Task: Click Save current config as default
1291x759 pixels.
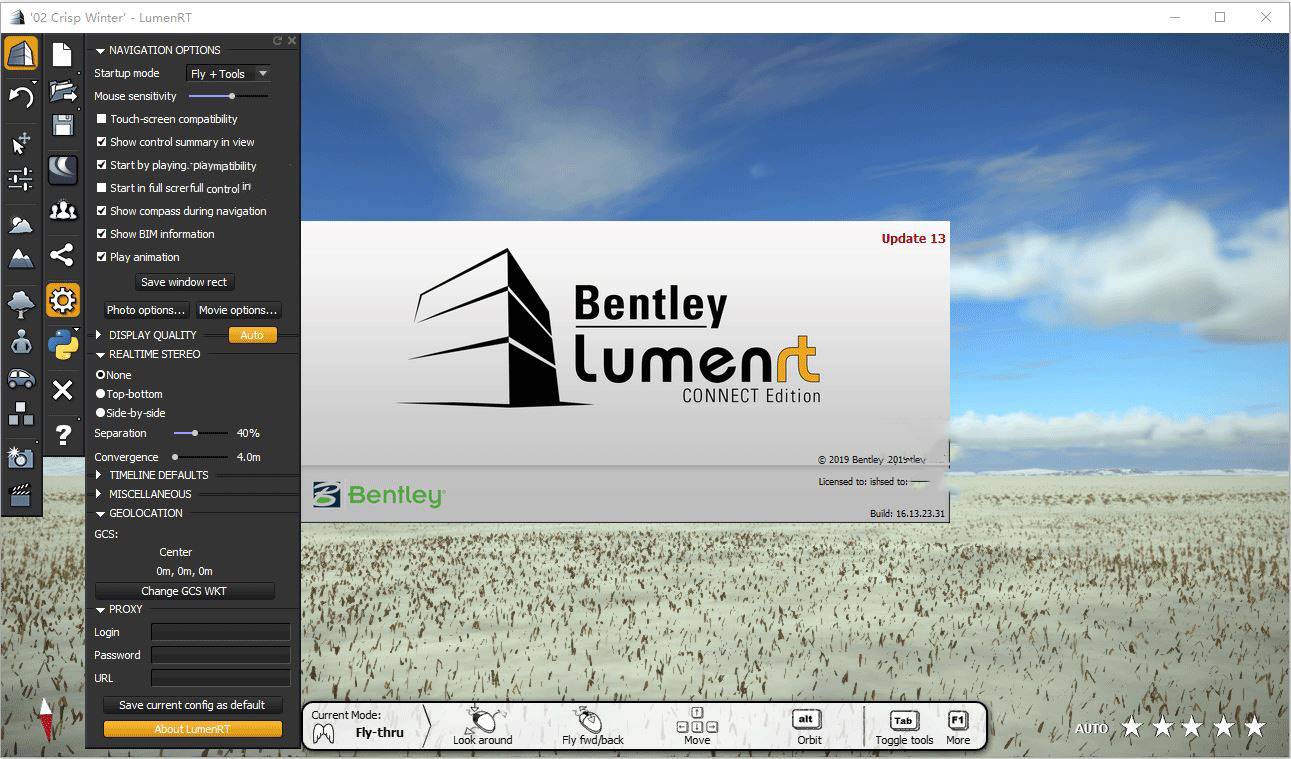Action: 192,705
